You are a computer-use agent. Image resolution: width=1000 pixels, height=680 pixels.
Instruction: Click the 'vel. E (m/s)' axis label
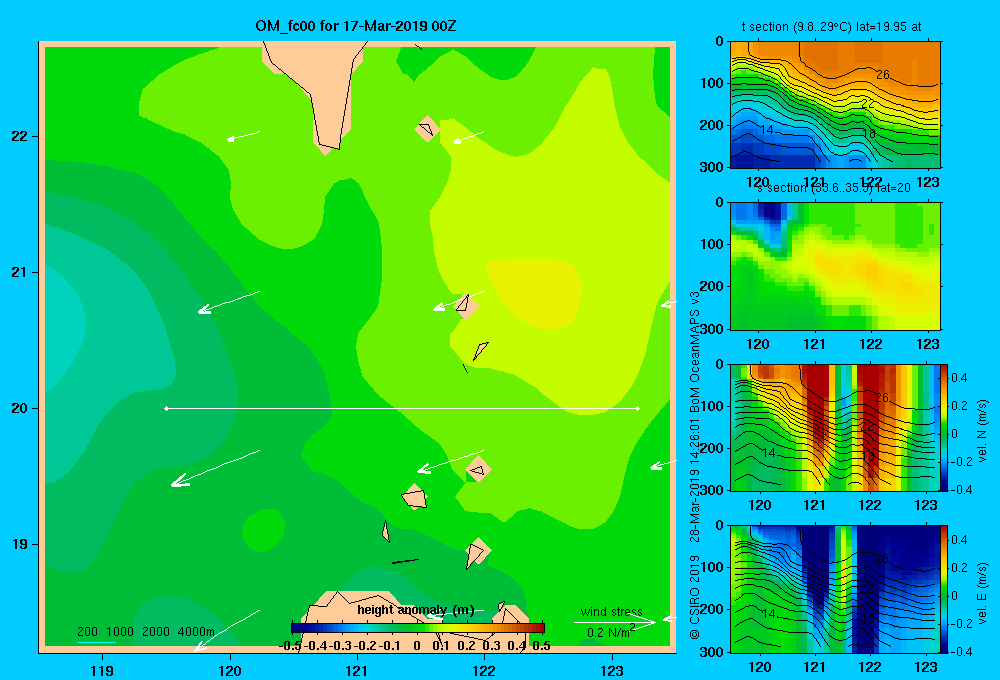click(982, 593)
